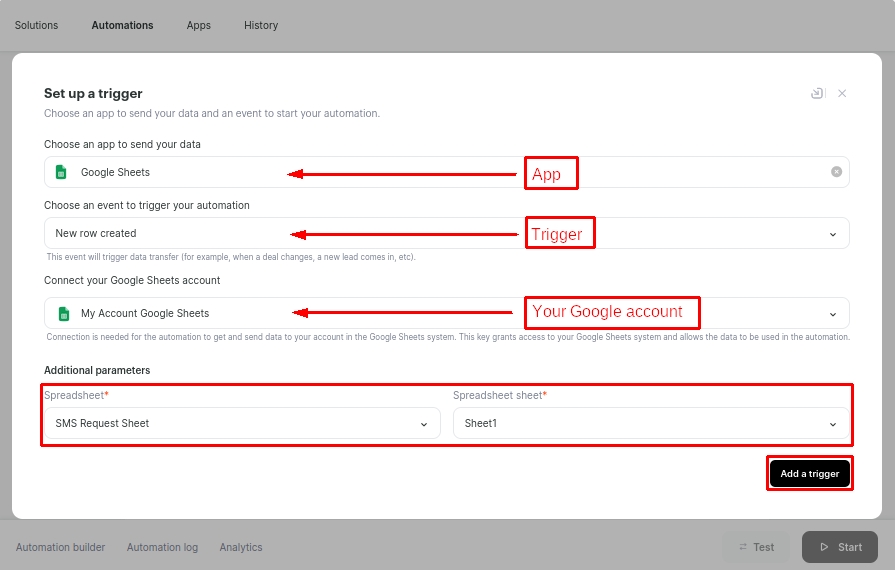Screen dimensions: 895x570
Task: Switch to the Automation log tab
Action: click(162, 547)
